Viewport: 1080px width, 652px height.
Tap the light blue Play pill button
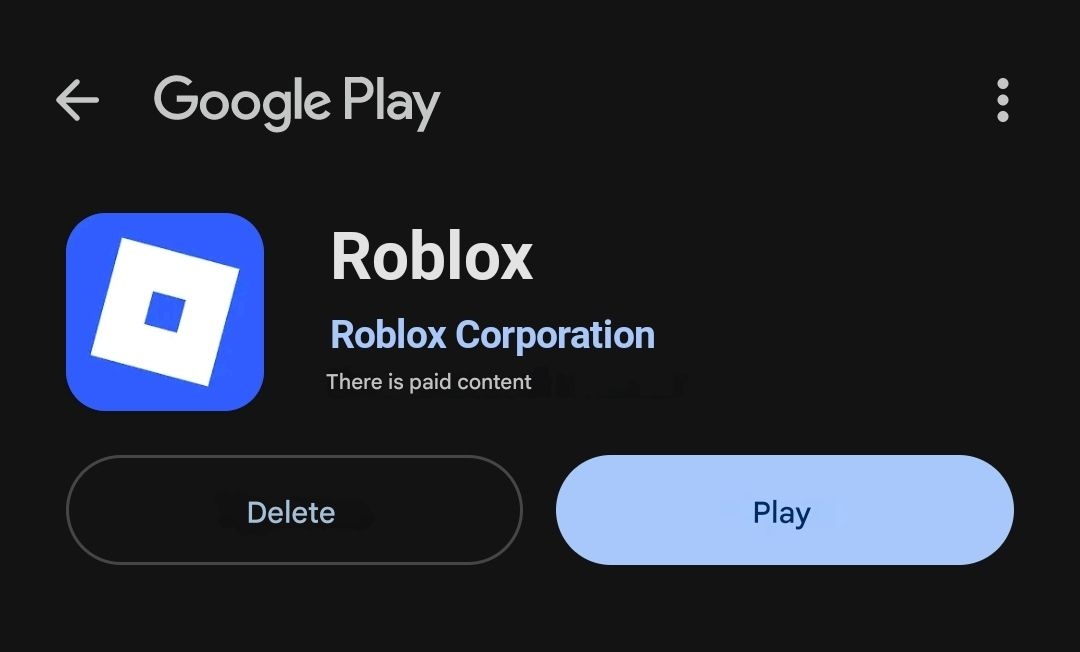coord(785,510)
